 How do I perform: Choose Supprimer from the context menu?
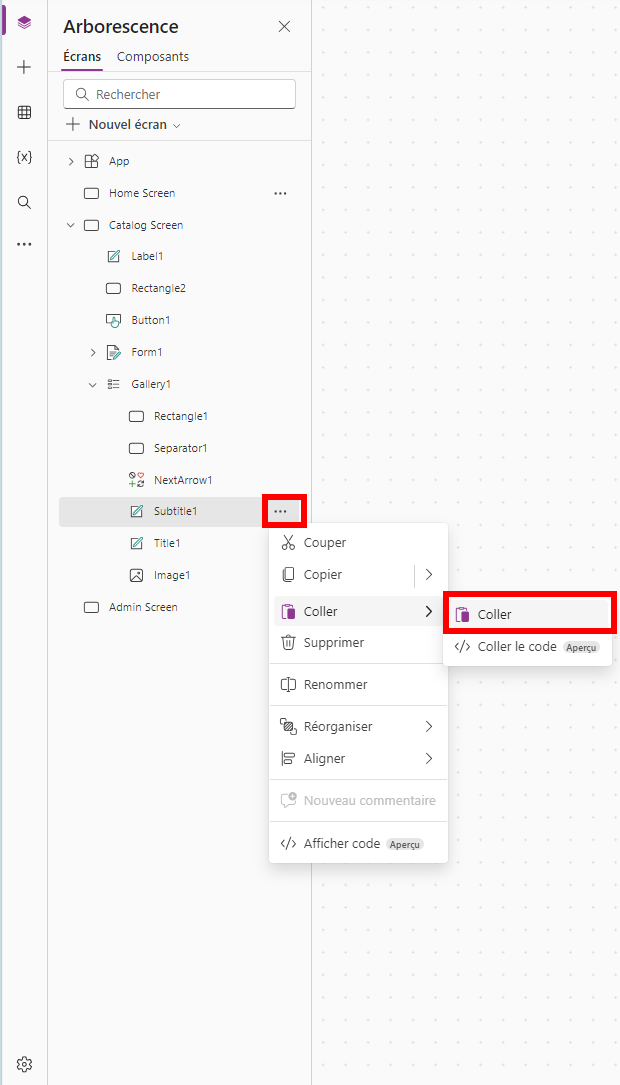click(x=358, y=643)
